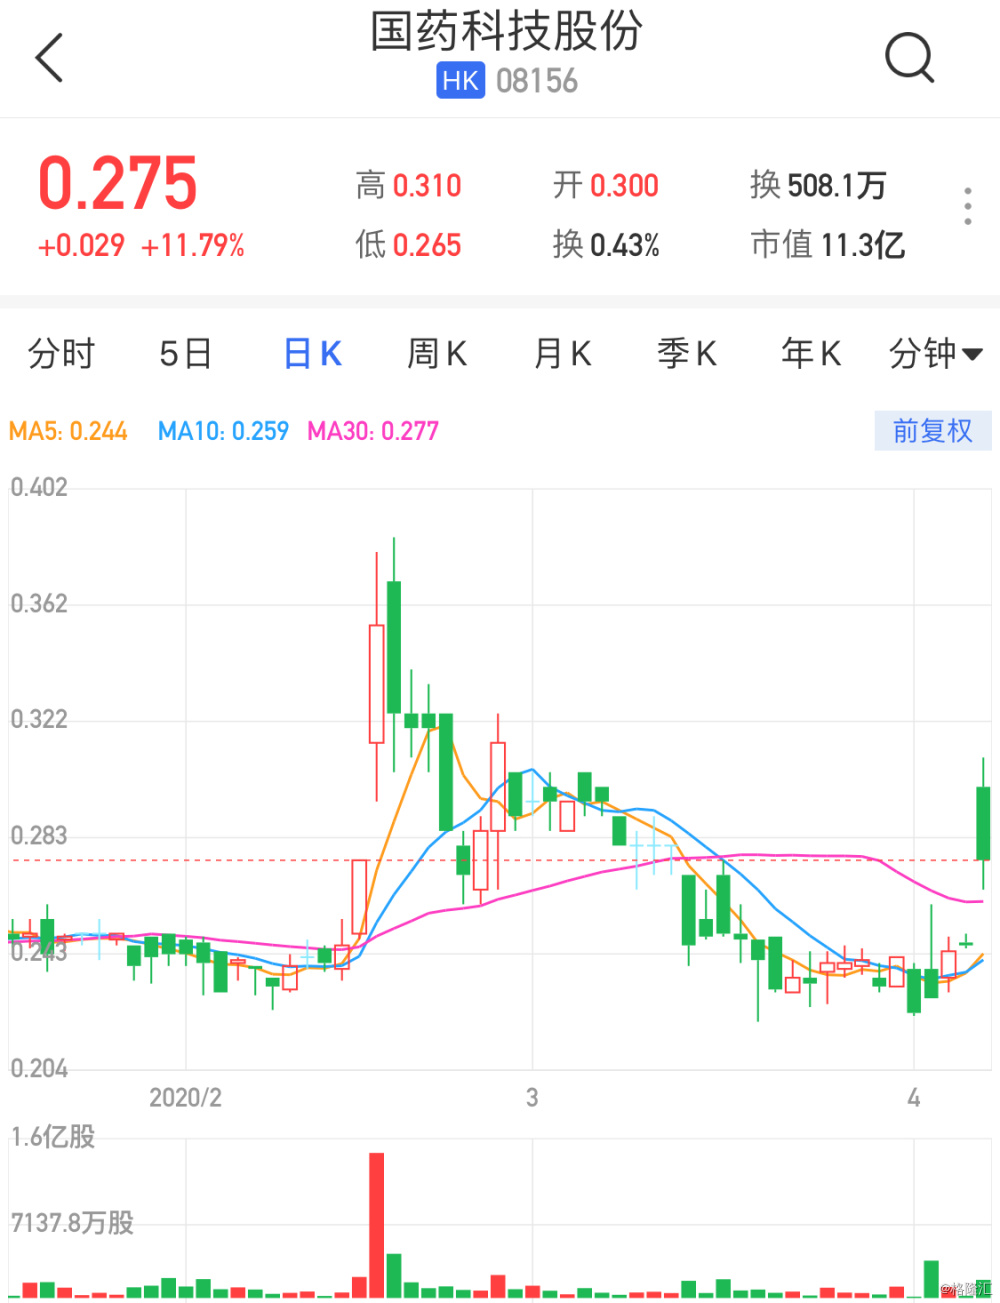The height and width of the screenshot is (1303, 1000).
Task: Tap the 0.322 price axis label
Action: pyautogui.click(x=39, y=719)
